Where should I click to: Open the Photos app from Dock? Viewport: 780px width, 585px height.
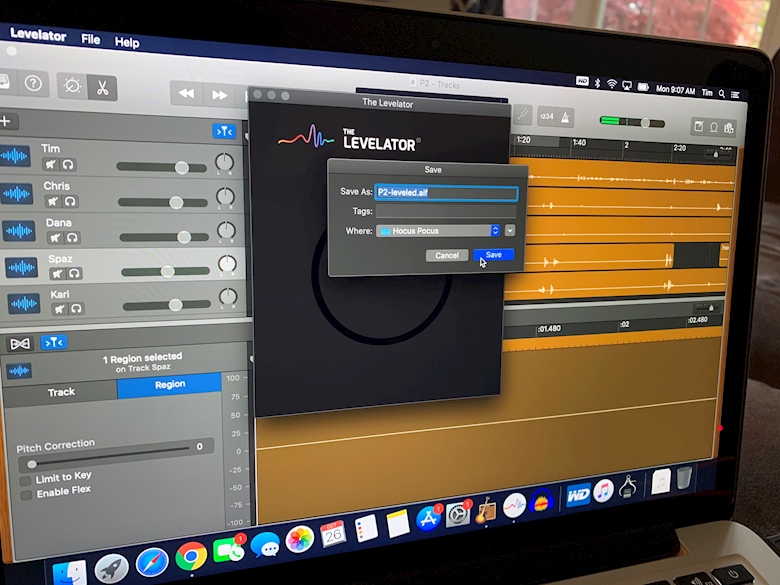pyautogui.click(x=300, y=539)
